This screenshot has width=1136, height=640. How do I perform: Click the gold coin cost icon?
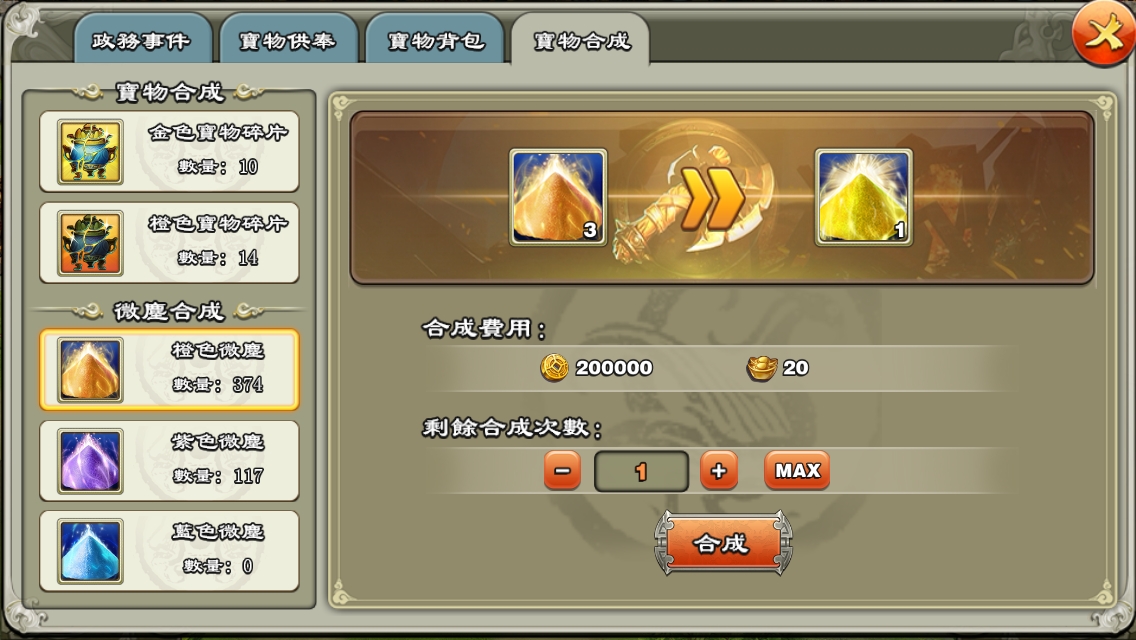click(x=554, y=367)
